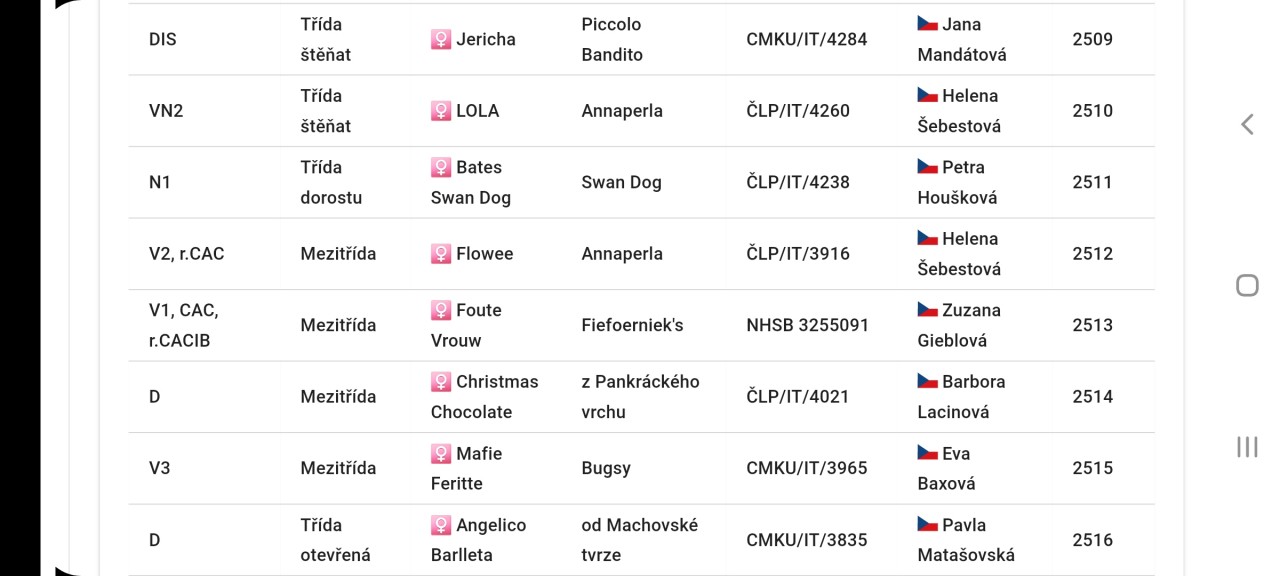Click the female symbol icon beside LOLA
This screenshot has width=1280, height=576.
441,111
